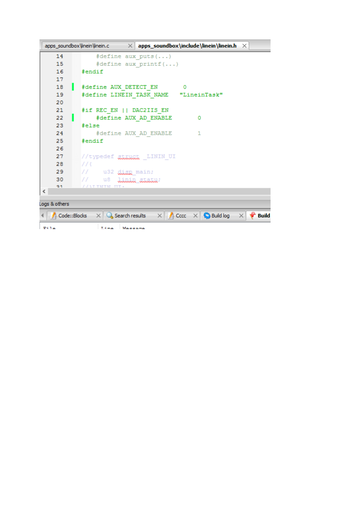Screen dimensions: 360x509
Task: Click the horizontal scrollbar left arrow
Action: point(44,191)
